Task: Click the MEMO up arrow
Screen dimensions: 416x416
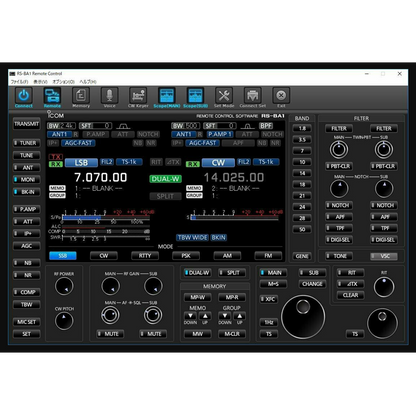Action: pos(205,316)
